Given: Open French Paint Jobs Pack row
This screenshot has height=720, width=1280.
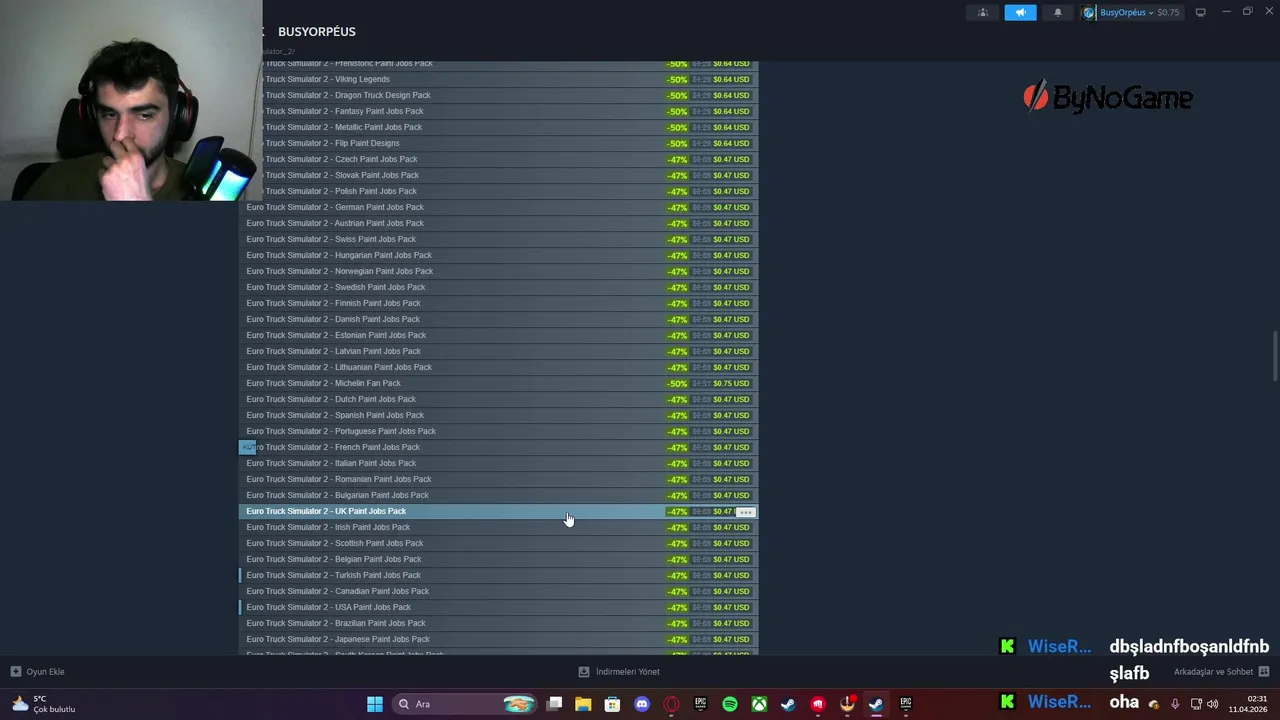Looking at the screenshot, I should [x=499, y=448].
